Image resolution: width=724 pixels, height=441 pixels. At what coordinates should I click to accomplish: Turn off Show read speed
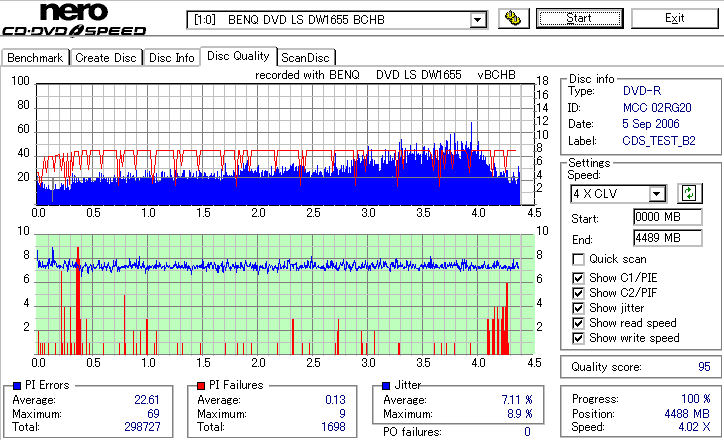point(578,323)
